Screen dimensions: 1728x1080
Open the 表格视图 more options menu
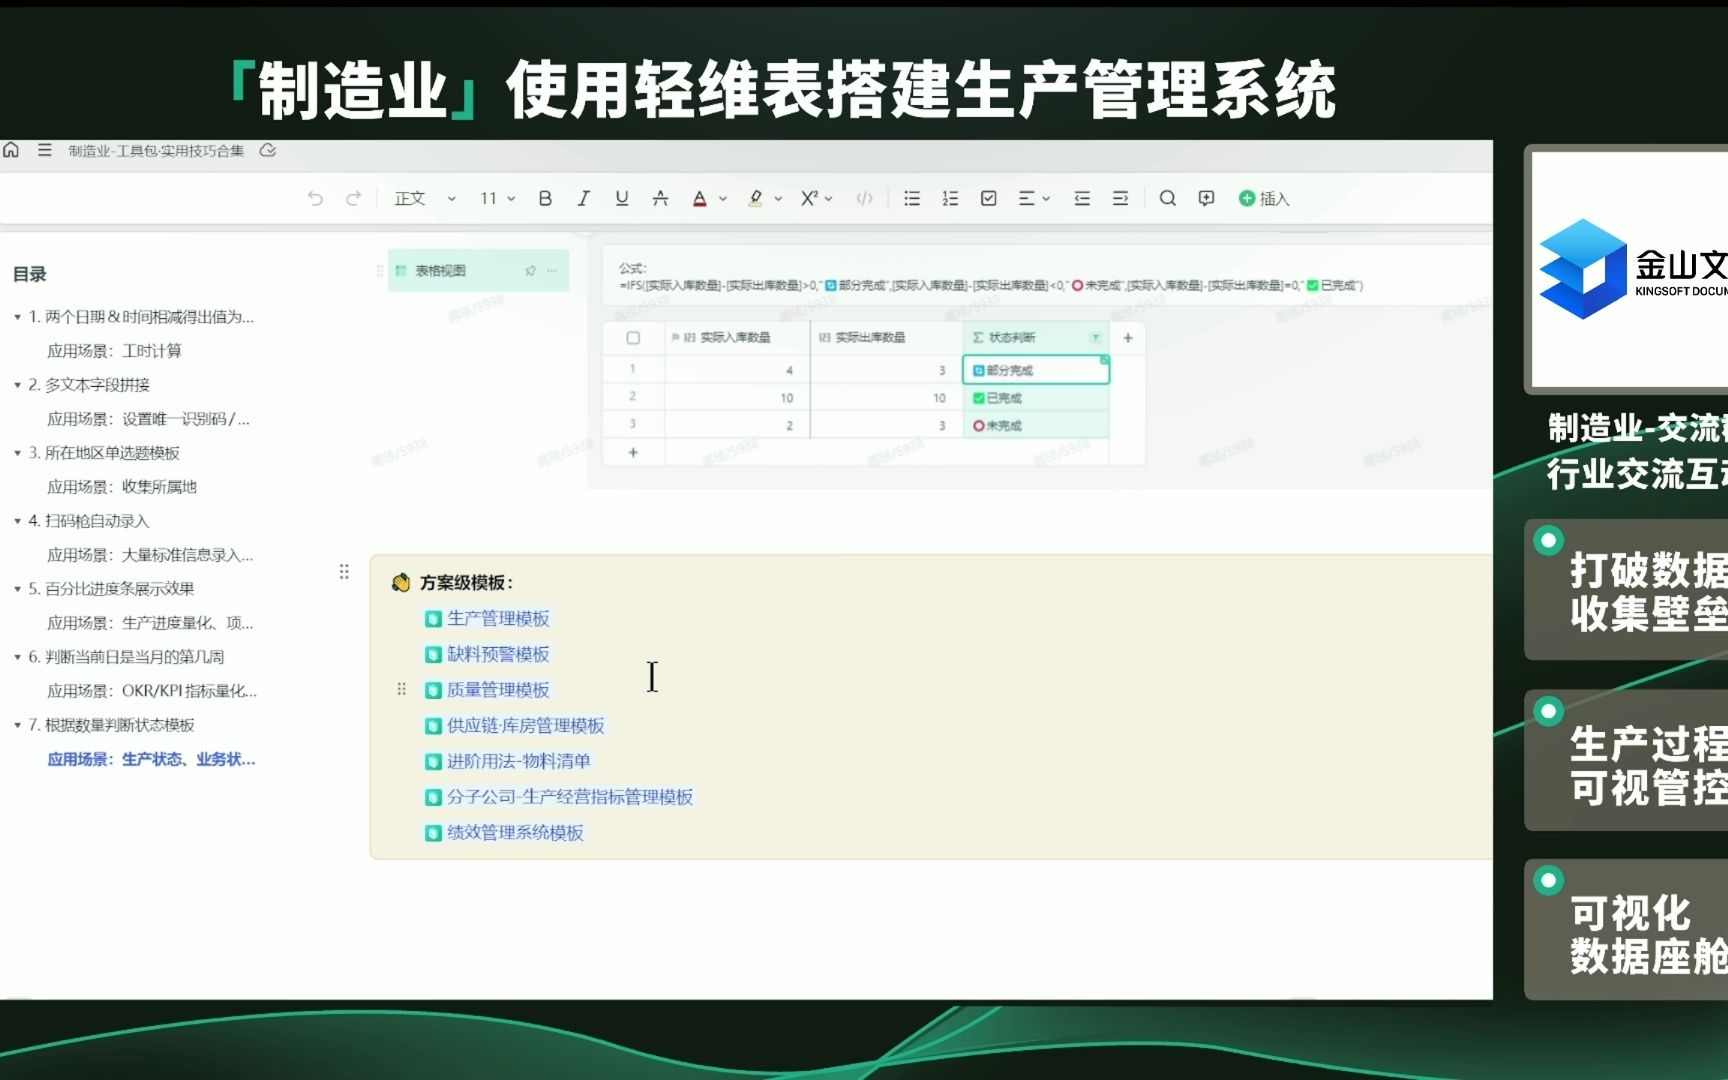coord(552,271)
